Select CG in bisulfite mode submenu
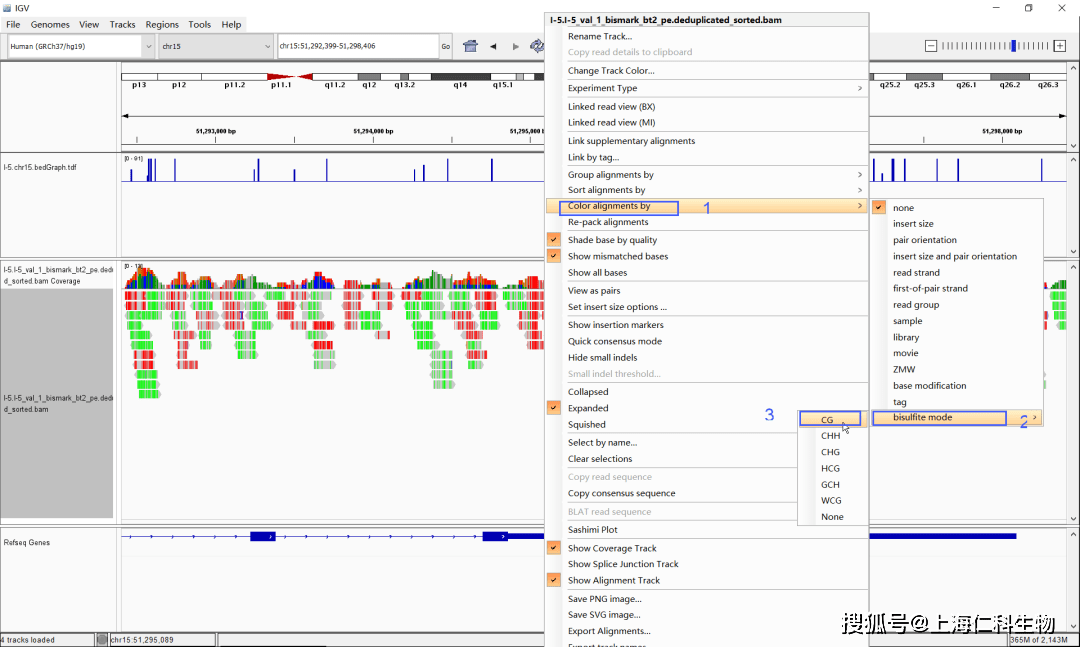The image size is (1080, 647). [828, 420]
